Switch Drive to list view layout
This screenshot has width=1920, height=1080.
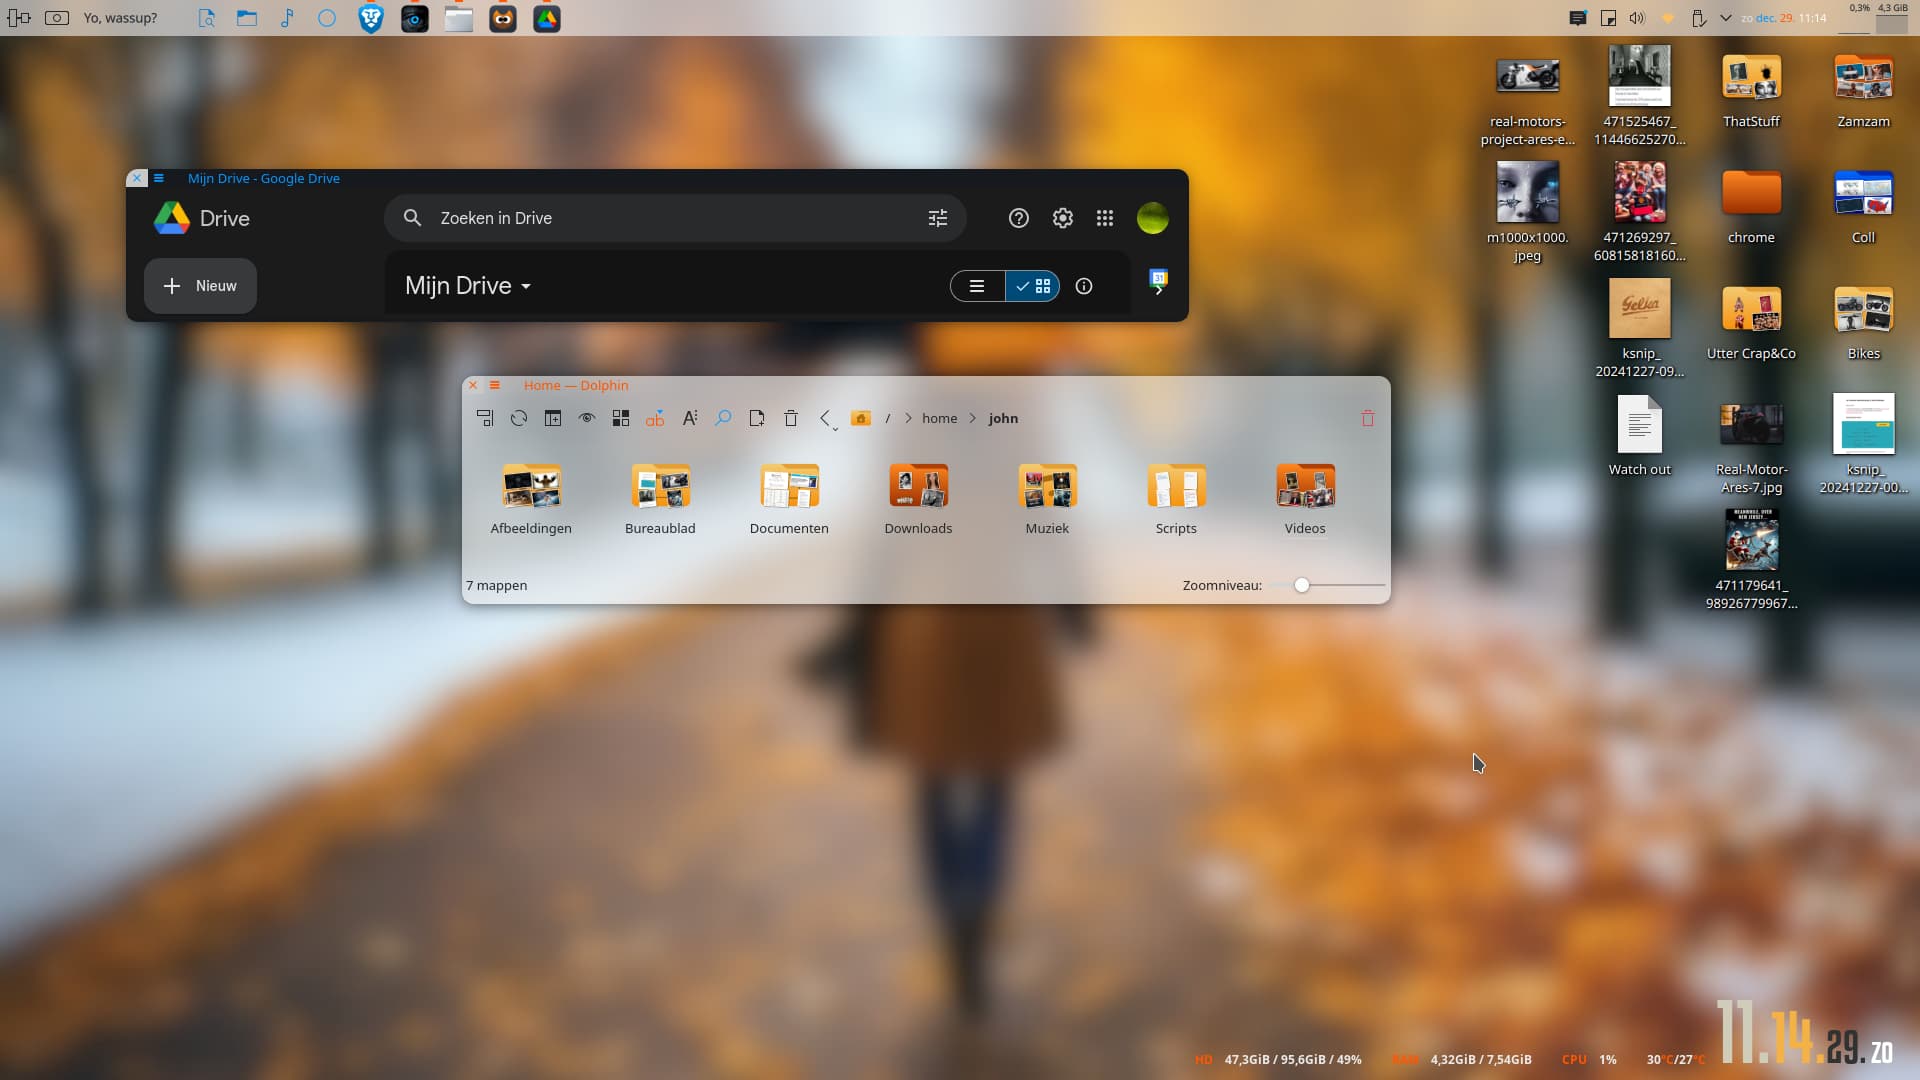tap(977, 286)
